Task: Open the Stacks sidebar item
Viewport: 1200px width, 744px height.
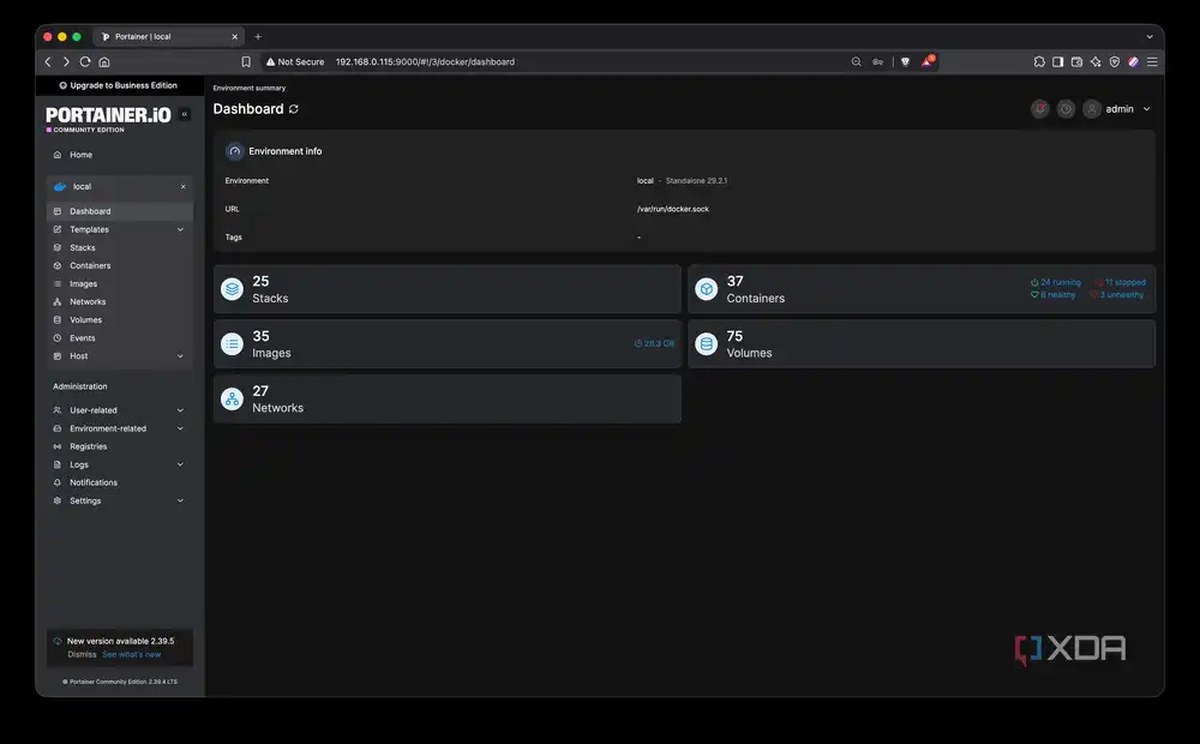Action: point(119,248)
